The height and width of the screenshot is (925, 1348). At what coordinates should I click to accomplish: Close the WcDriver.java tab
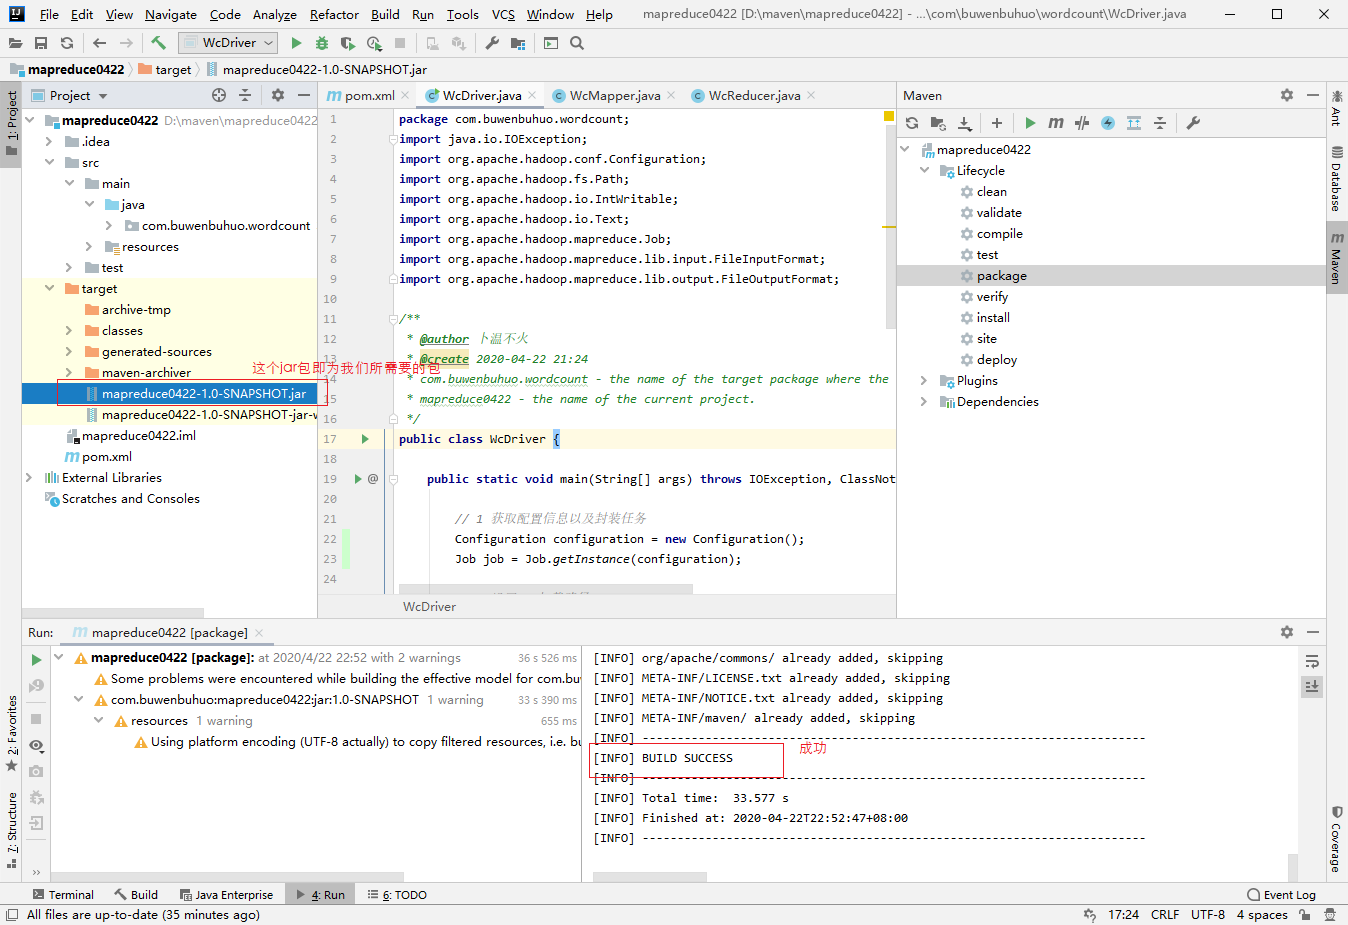tap(533, 95)
